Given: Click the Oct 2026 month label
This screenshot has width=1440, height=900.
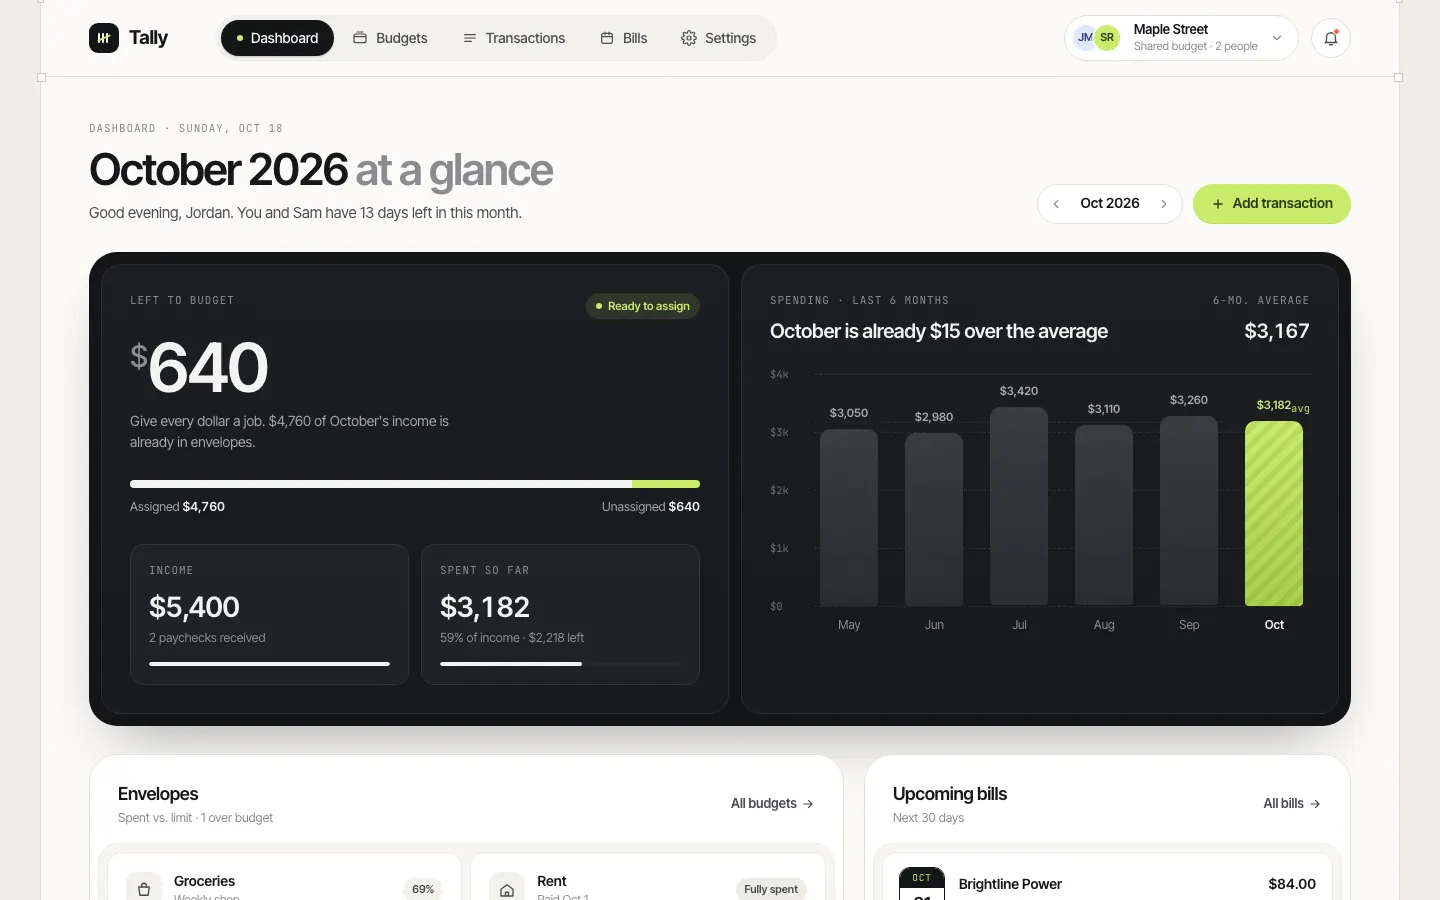Looking at the screenshot, I should (x=1110, y=203).
